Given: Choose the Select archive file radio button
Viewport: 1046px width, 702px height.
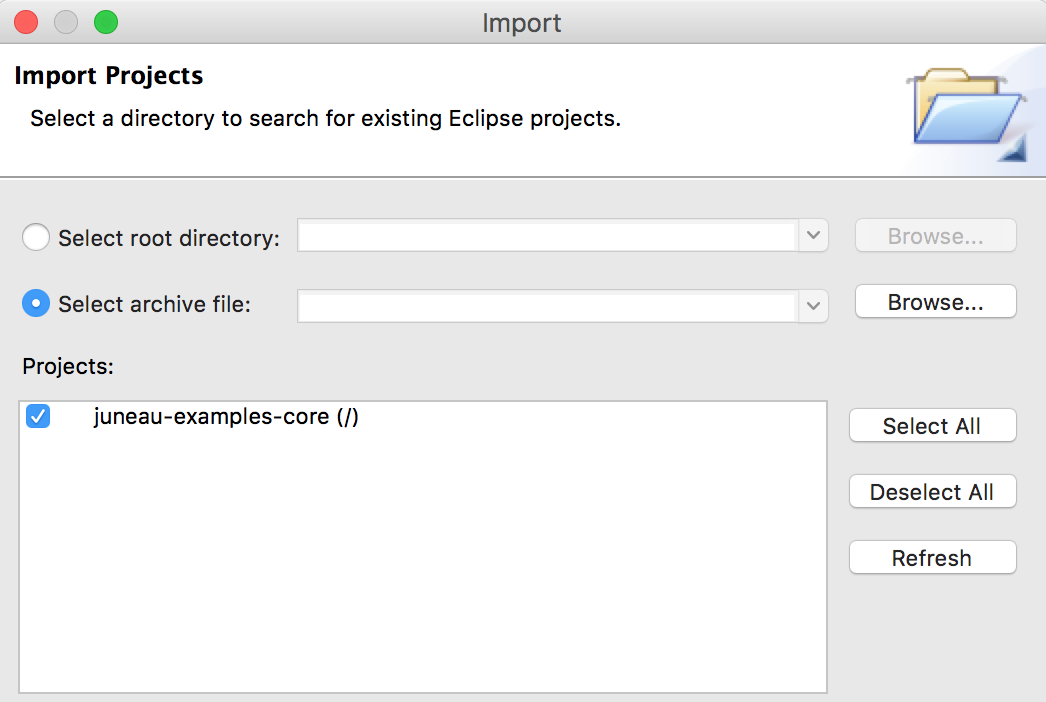Looking at the screenshot, I should point(36,304).
